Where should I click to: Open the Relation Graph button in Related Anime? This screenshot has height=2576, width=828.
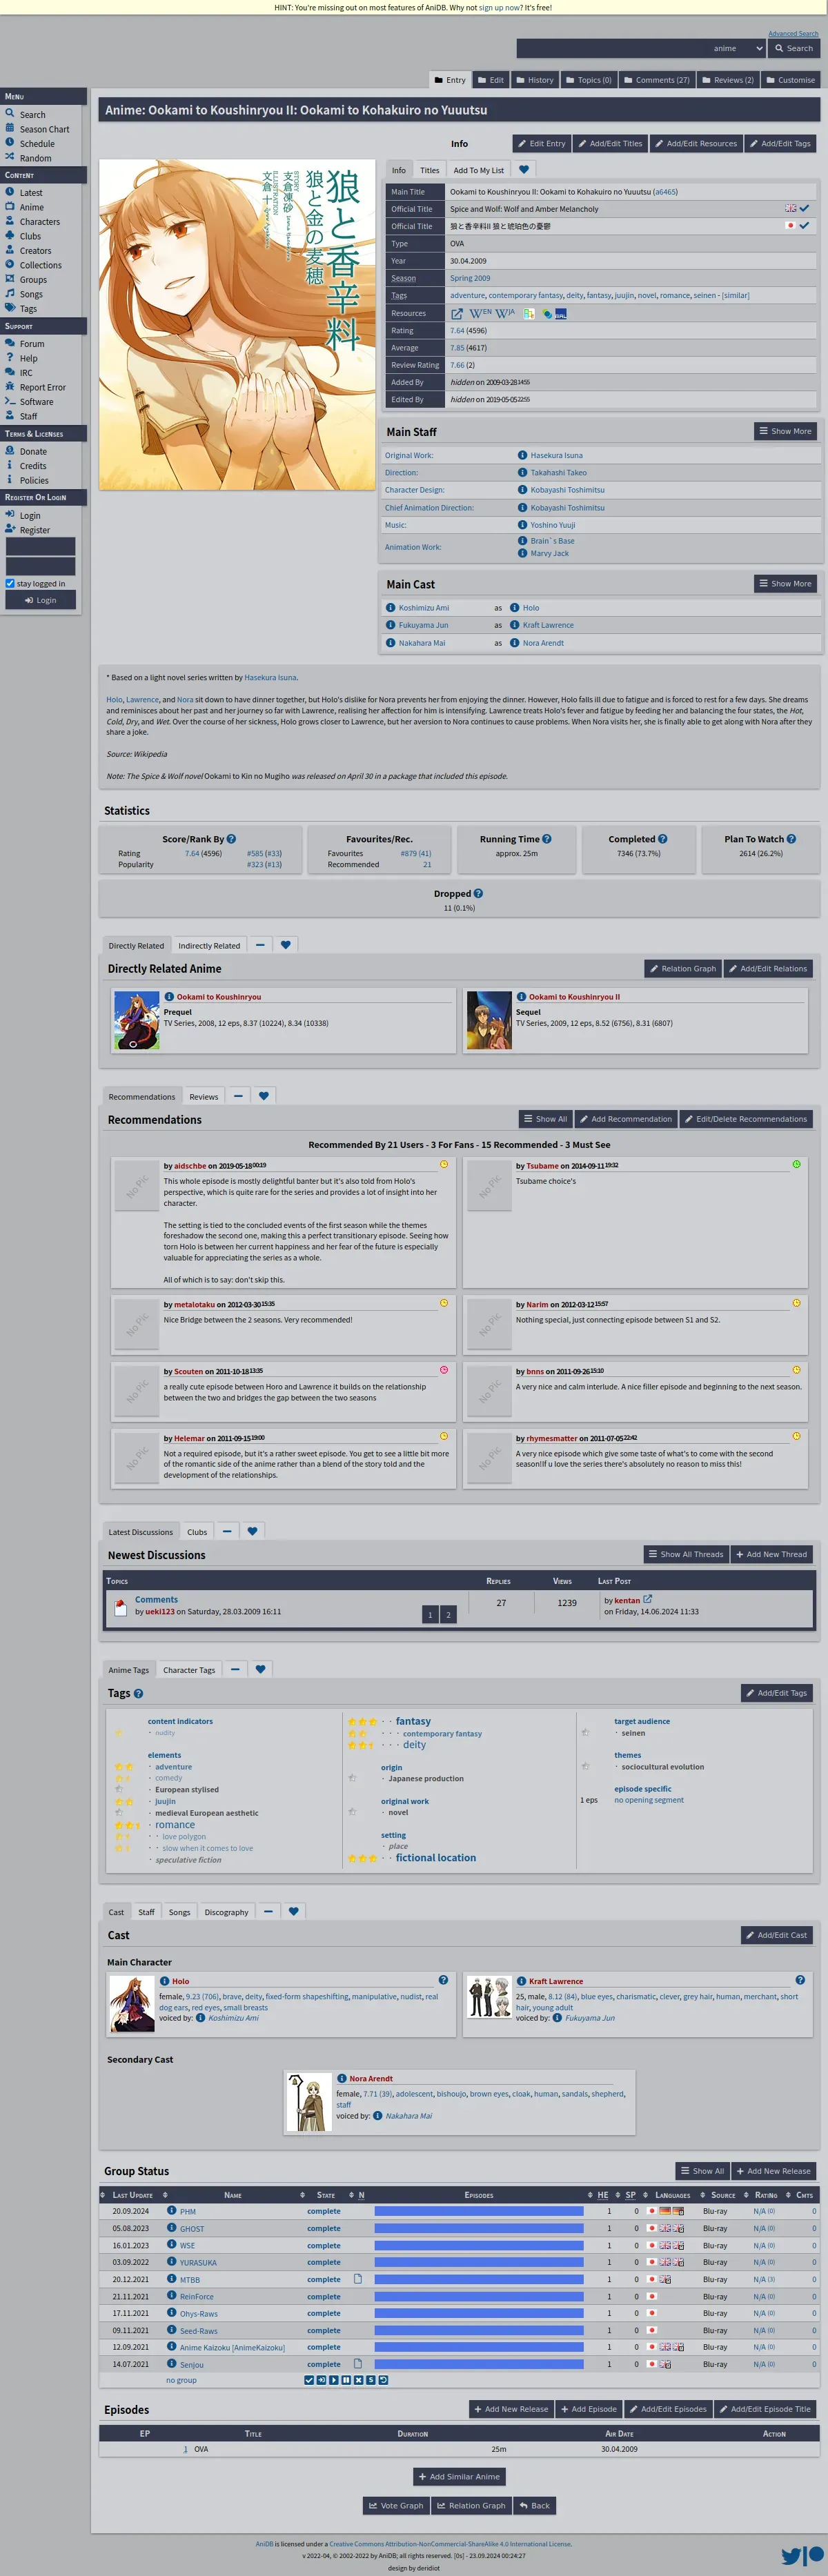[x=682, y=968]
